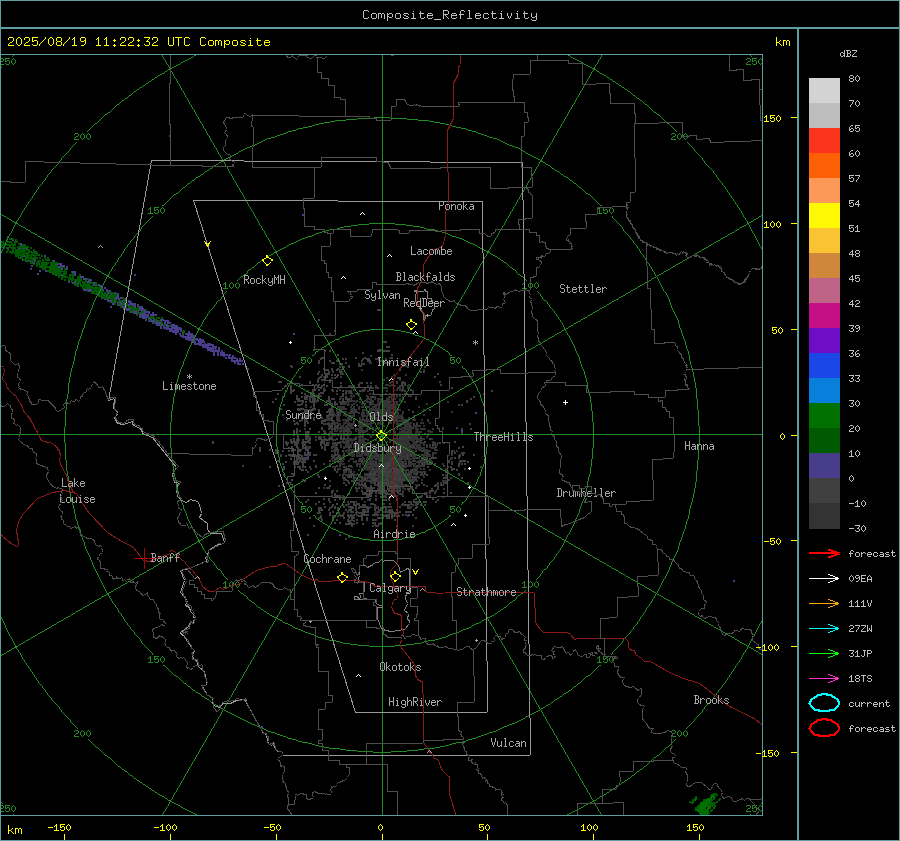Click the Airdrie label
The width and height of the screenshot is (900, 841).
[394, 534]
